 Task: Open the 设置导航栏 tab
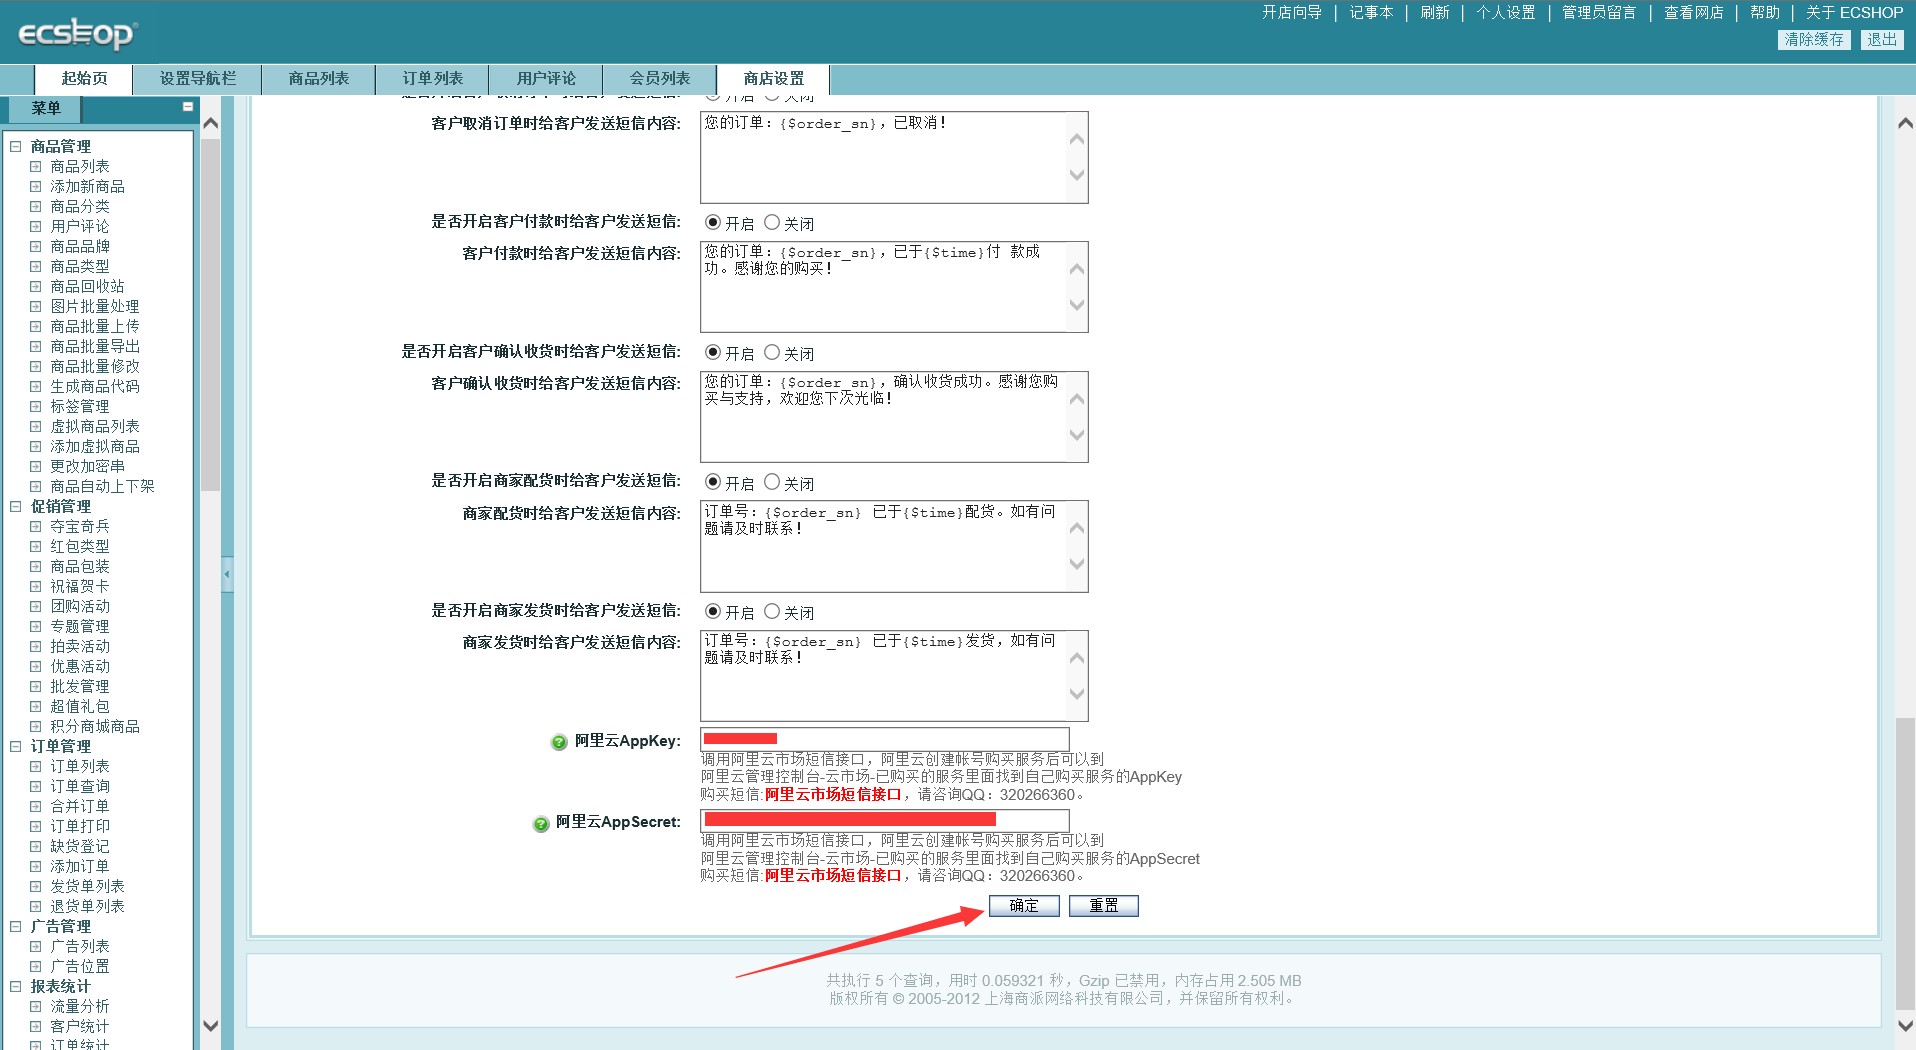click(x=198, y=79)
